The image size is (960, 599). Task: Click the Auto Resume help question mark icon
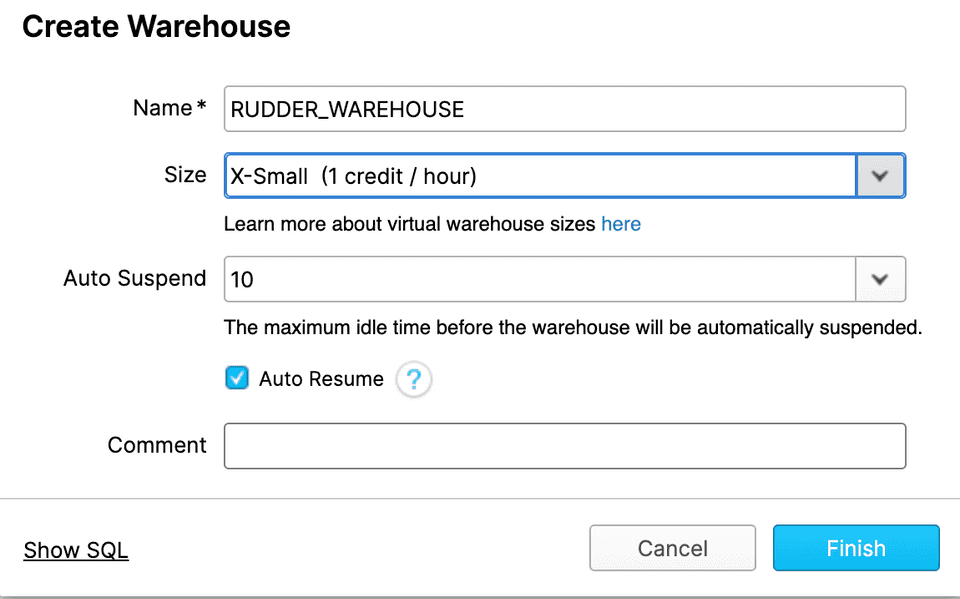coord(414,380)
